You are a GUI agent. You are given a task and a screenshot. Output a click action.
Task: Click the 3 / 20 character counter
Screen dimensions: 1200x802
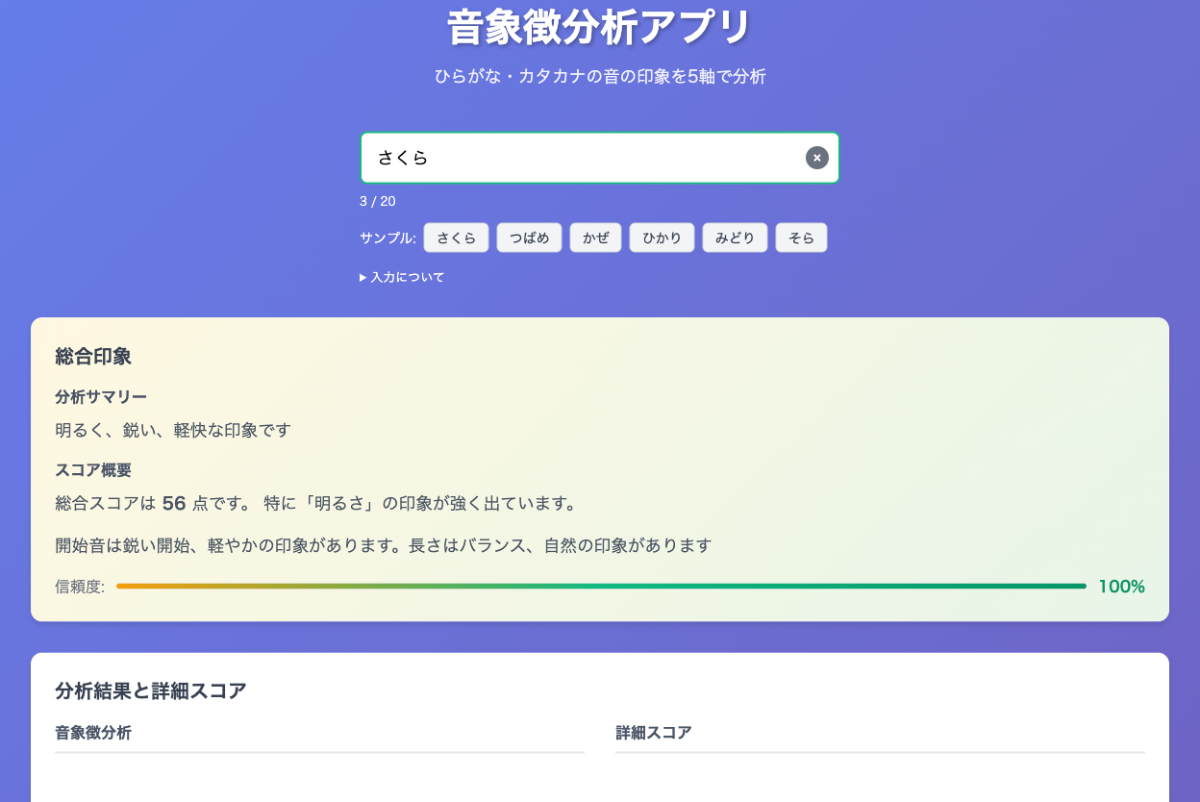378,201
